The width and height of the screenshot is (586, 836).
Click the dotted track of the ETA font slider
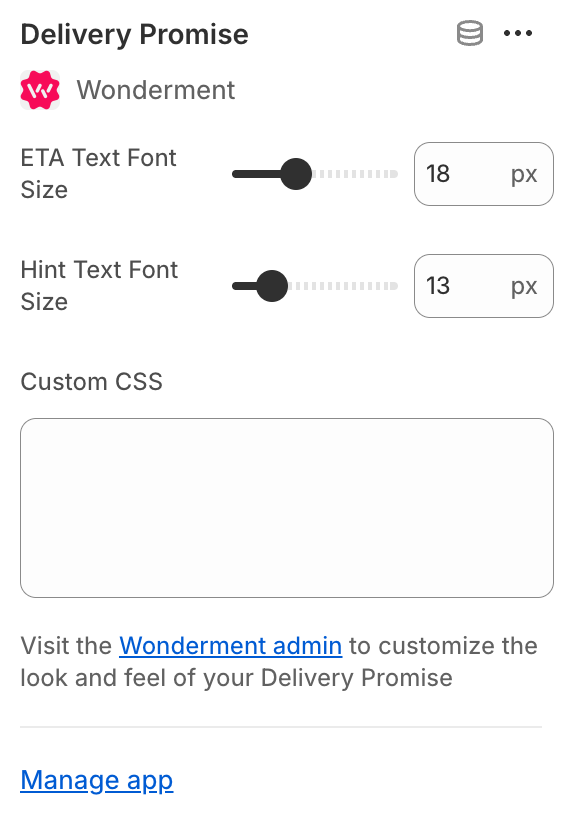point(355,174)
